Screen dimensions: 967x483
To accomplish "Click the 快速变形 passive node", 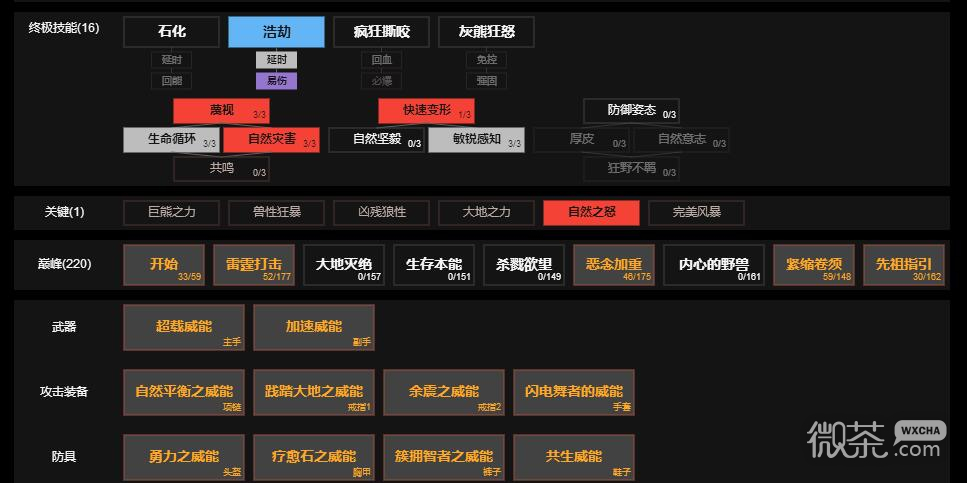I will (426, 111).
